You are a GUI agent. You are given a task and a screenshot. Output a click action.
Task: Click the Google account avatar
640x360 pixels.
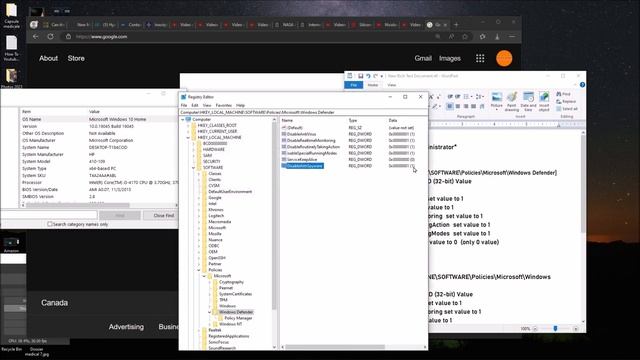(504, 58)
